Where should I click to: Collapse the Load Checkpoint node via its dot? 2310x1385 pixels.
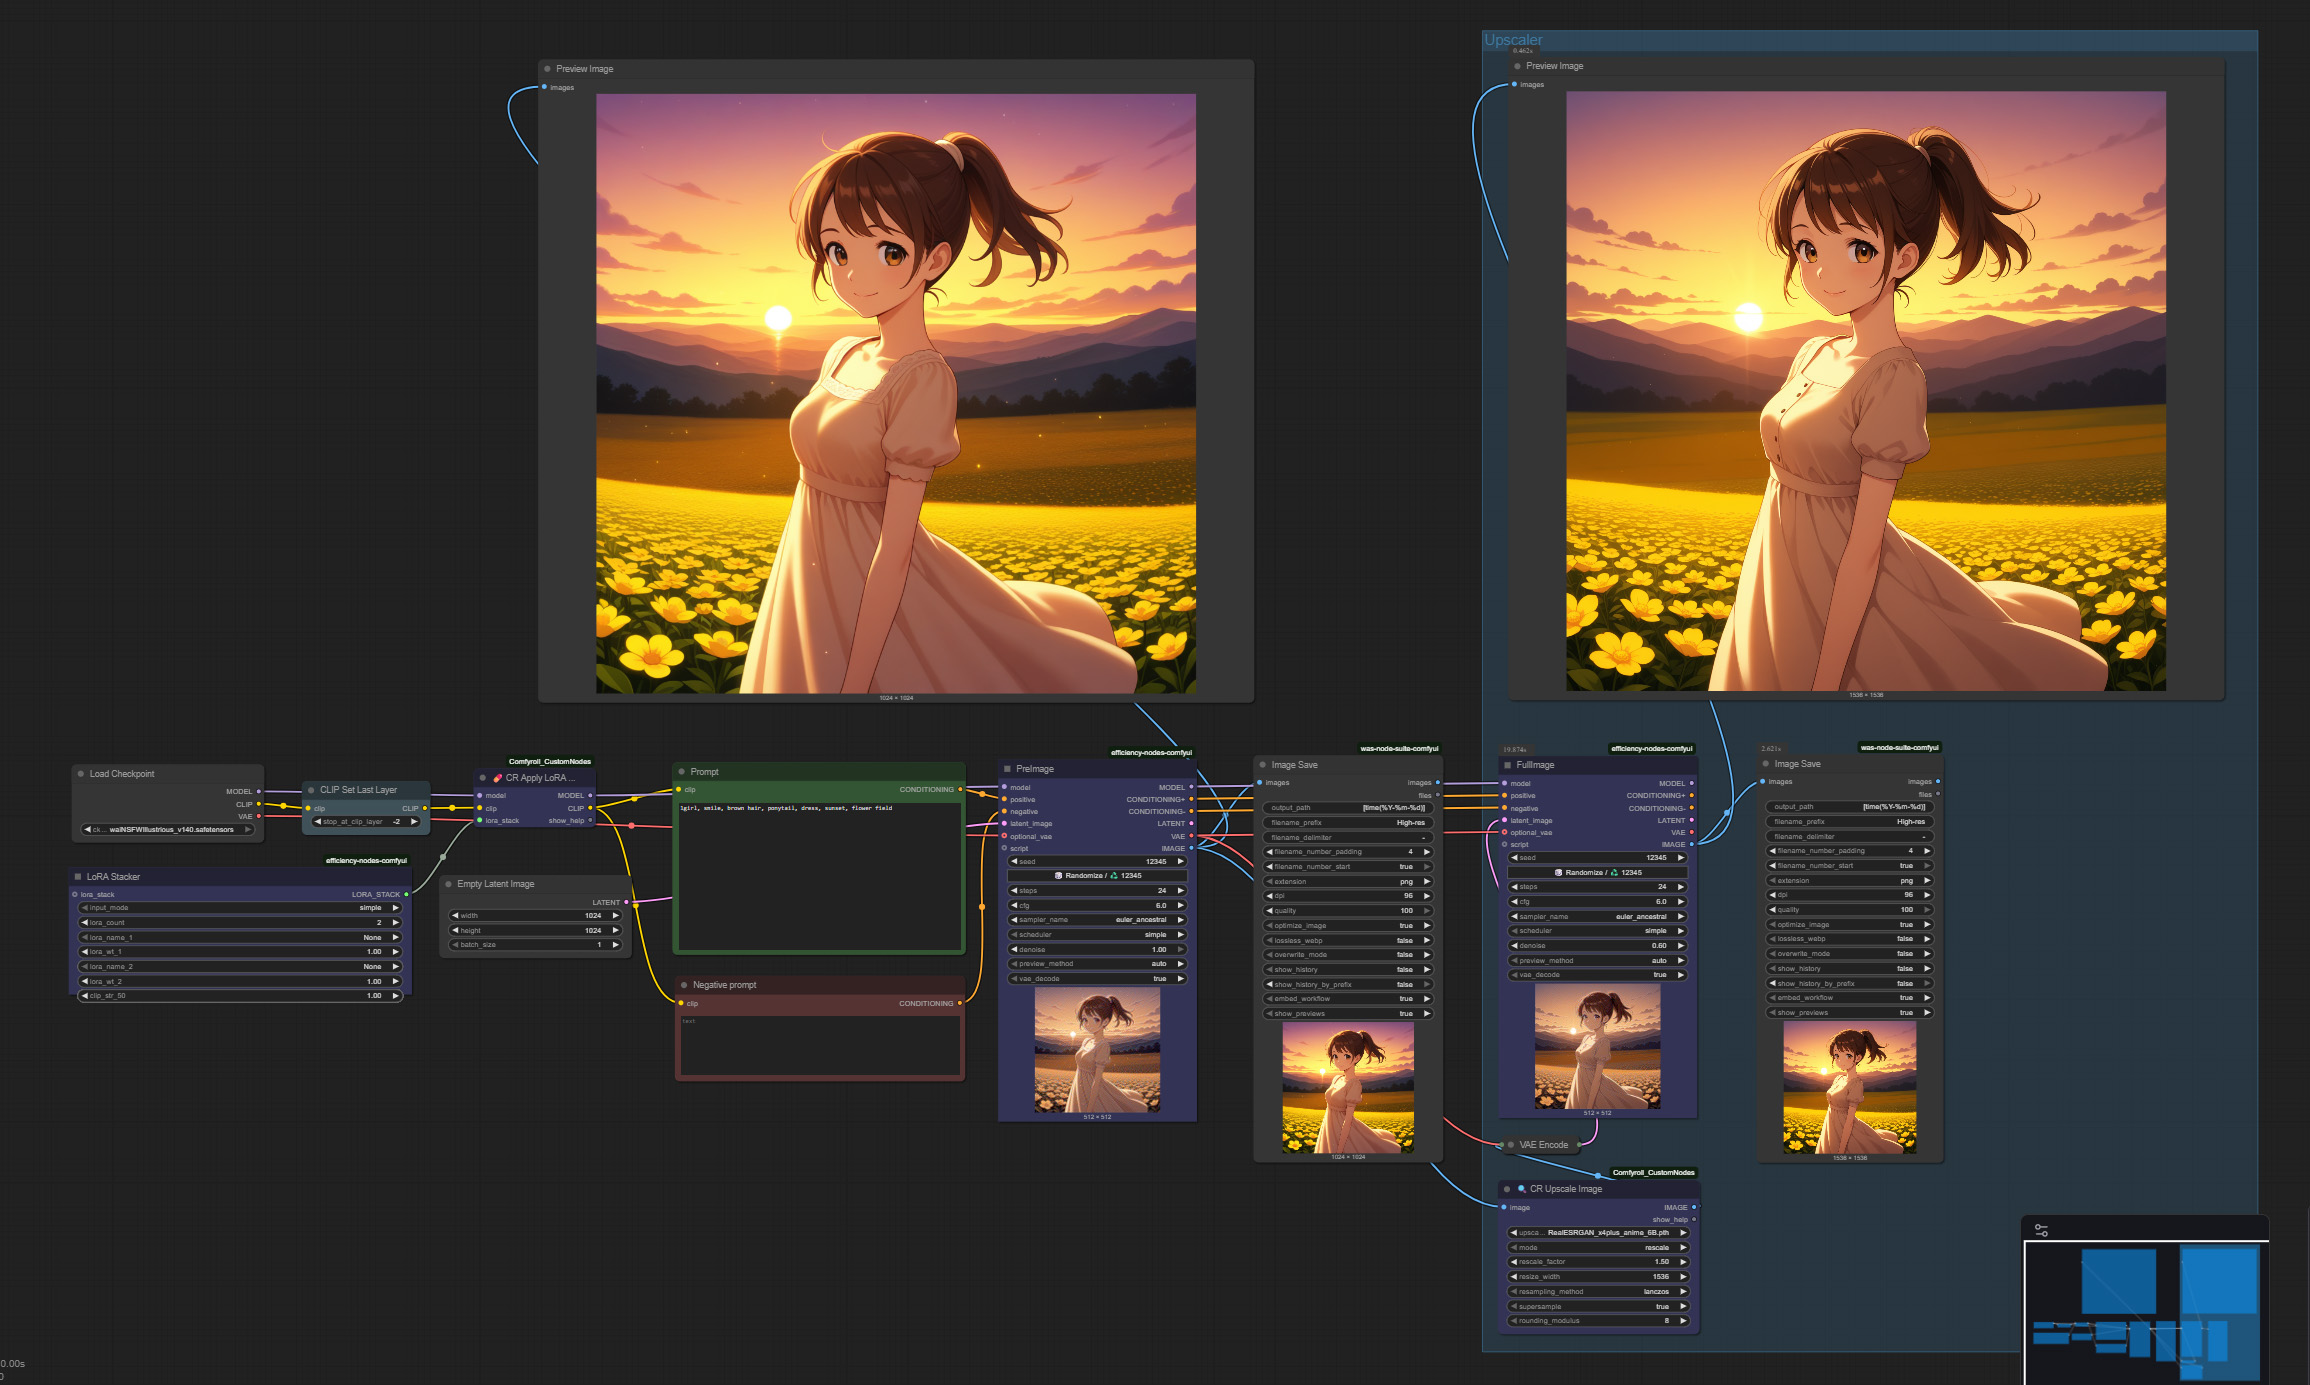tap(81, 773)
